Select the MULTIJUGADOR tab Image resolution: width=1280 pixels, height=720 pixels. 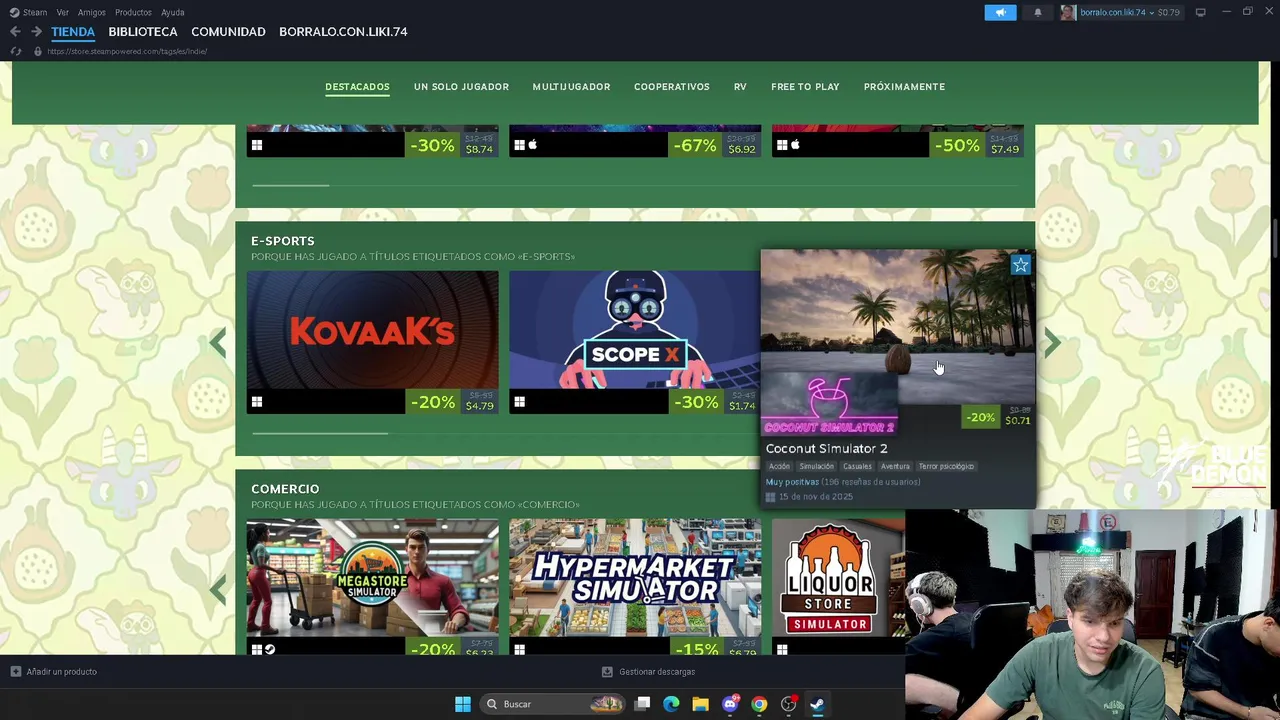pyautogui.click(x=571, y=87)
